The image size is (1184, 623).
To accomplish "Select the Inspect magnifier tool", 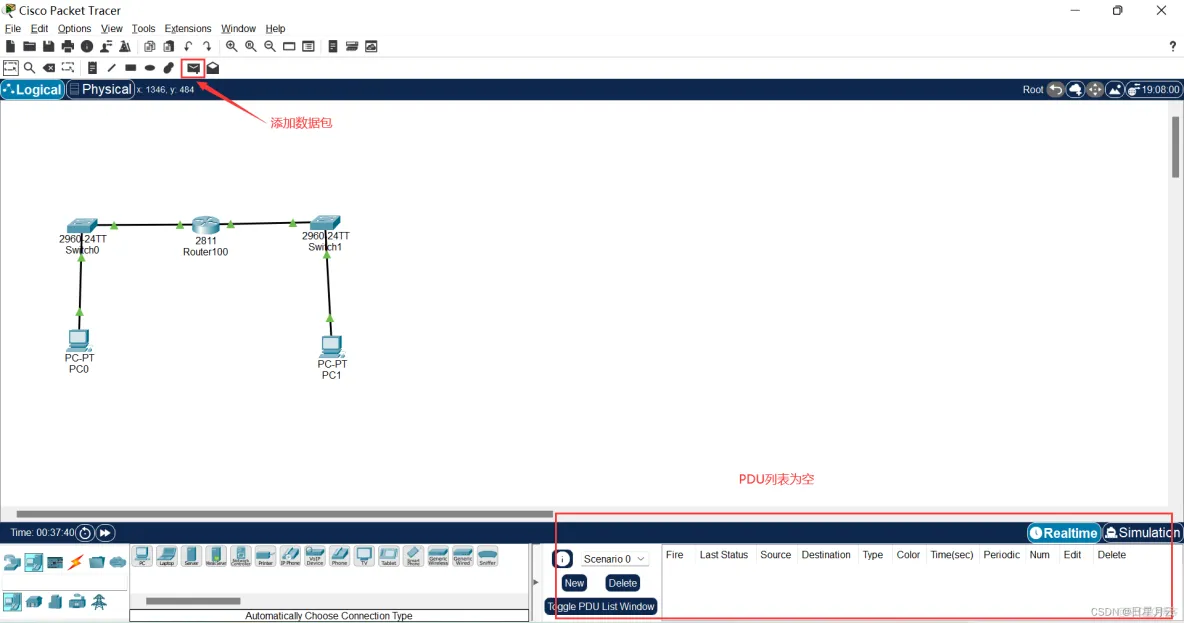I will pyautogui.click(x=29, y=68).
